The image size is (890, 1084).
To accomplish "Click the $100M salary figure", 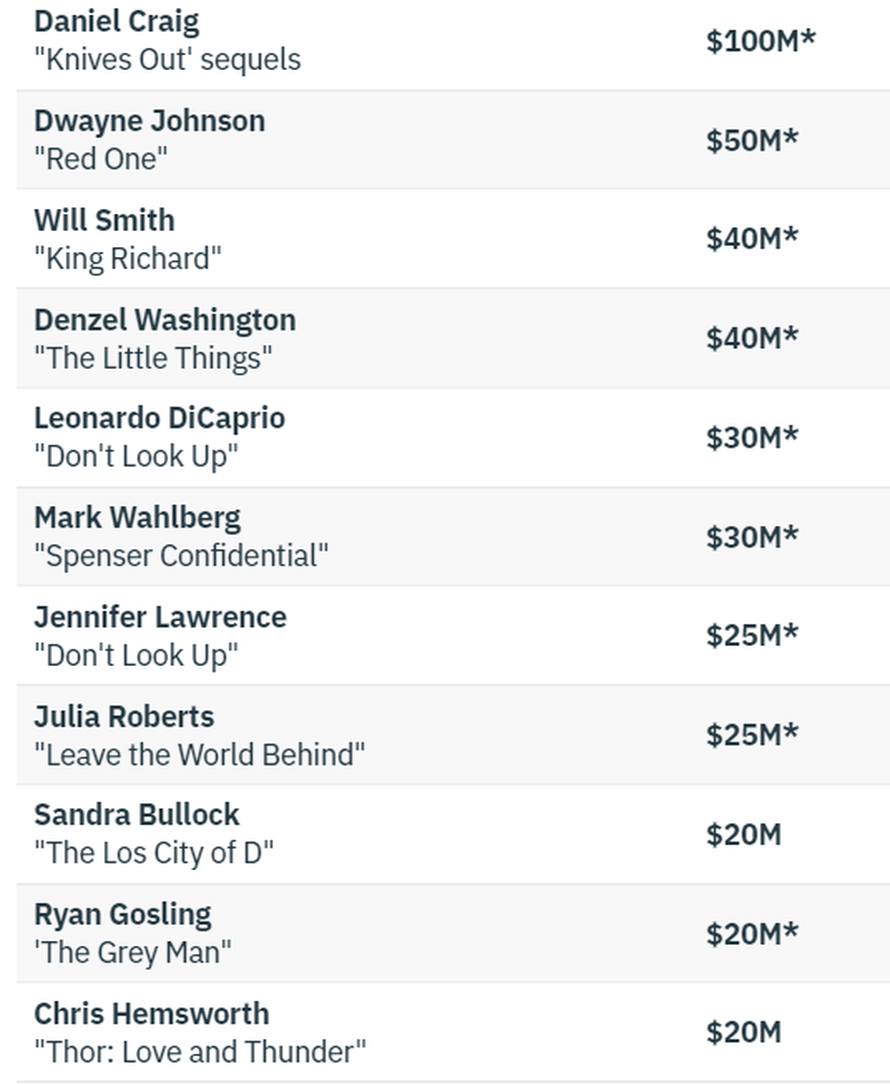I will point(760,41).
